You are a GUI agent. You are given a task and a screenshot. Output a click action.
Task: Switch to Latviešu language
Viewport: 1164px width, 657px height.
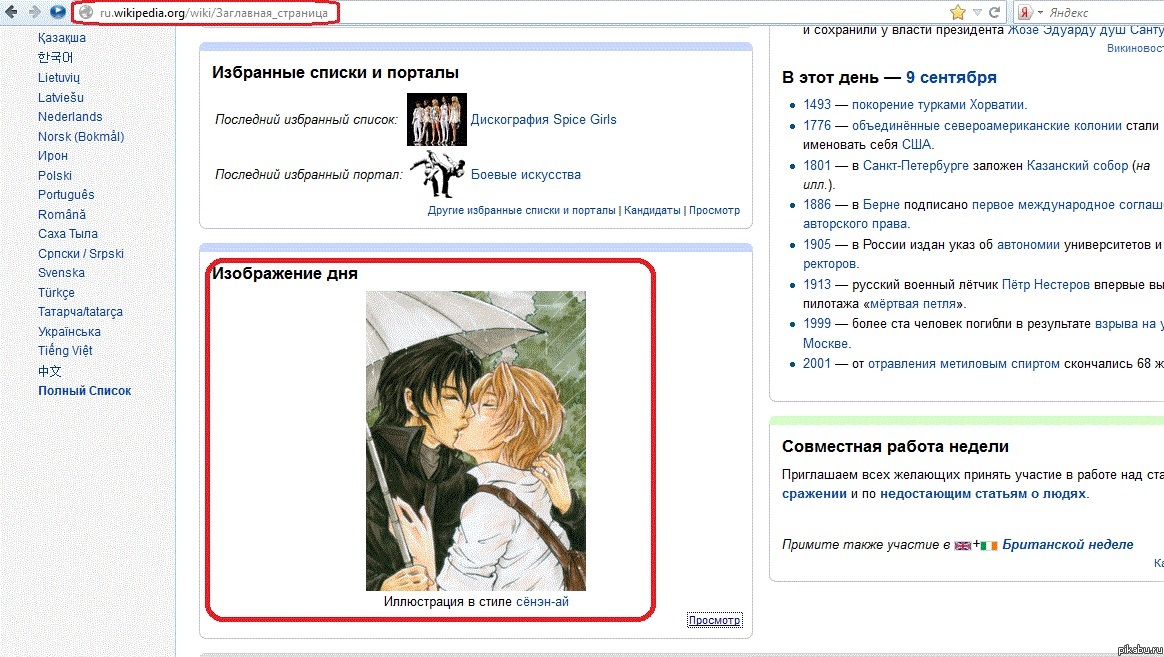61,97
